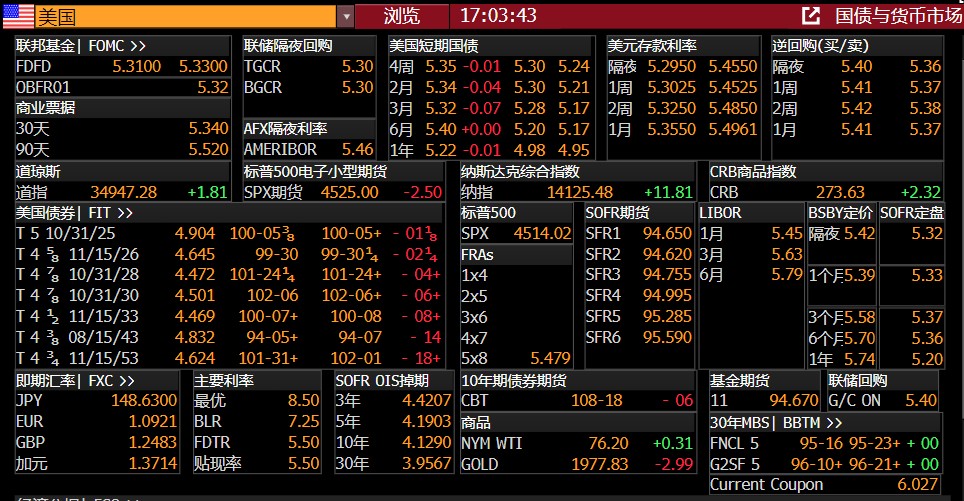Select the 5x8 FRA row
The height and width of the screenshot is (501, 964).
[x=517, y=359]
